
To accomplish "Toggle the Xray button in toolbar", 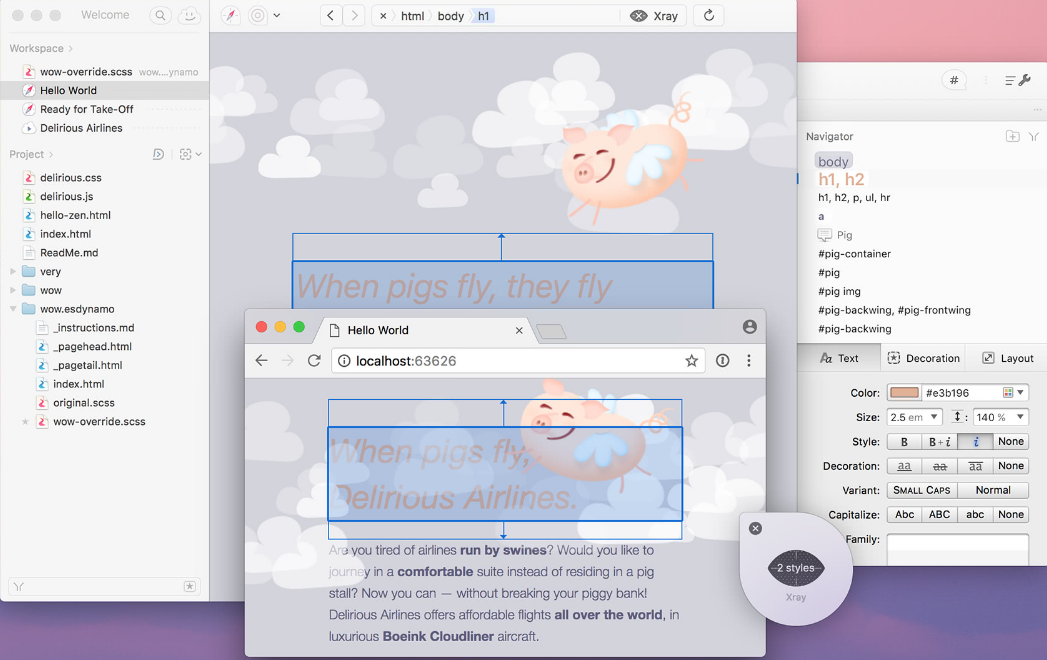I will [x=654, y=16].
